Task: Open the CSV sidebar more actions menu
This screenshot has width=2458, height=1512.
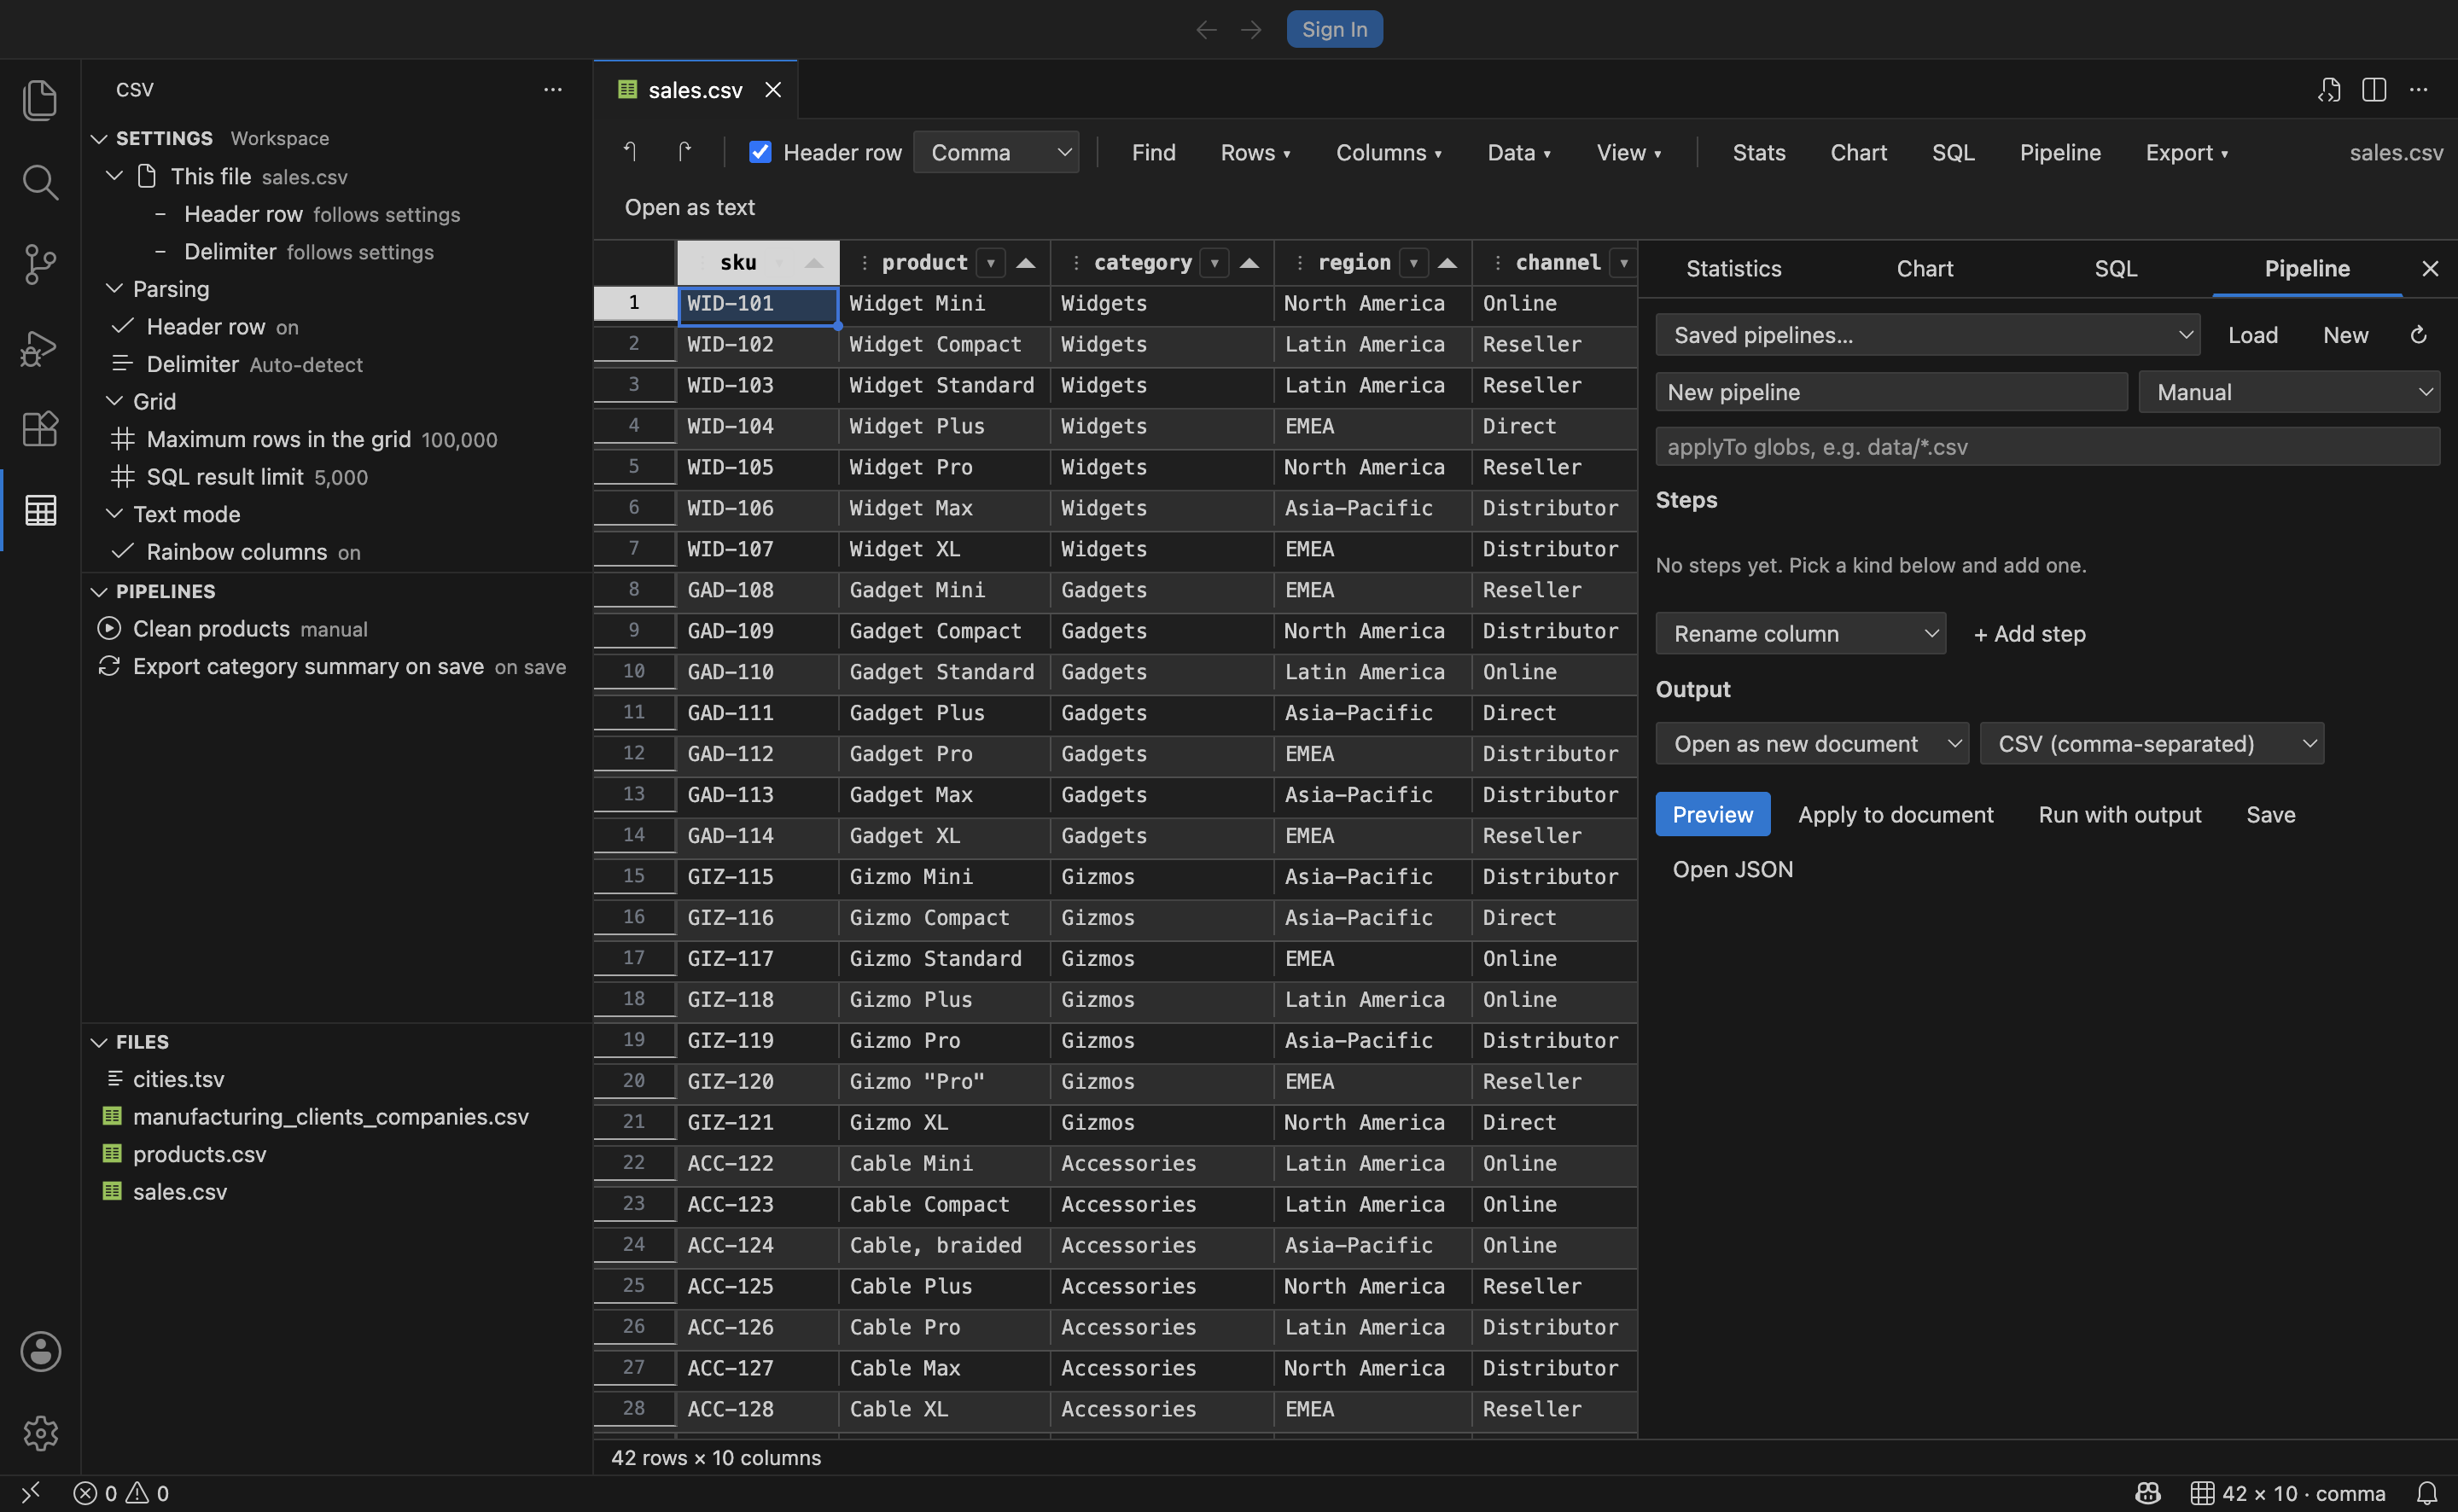Action: (x=553, y=90)
